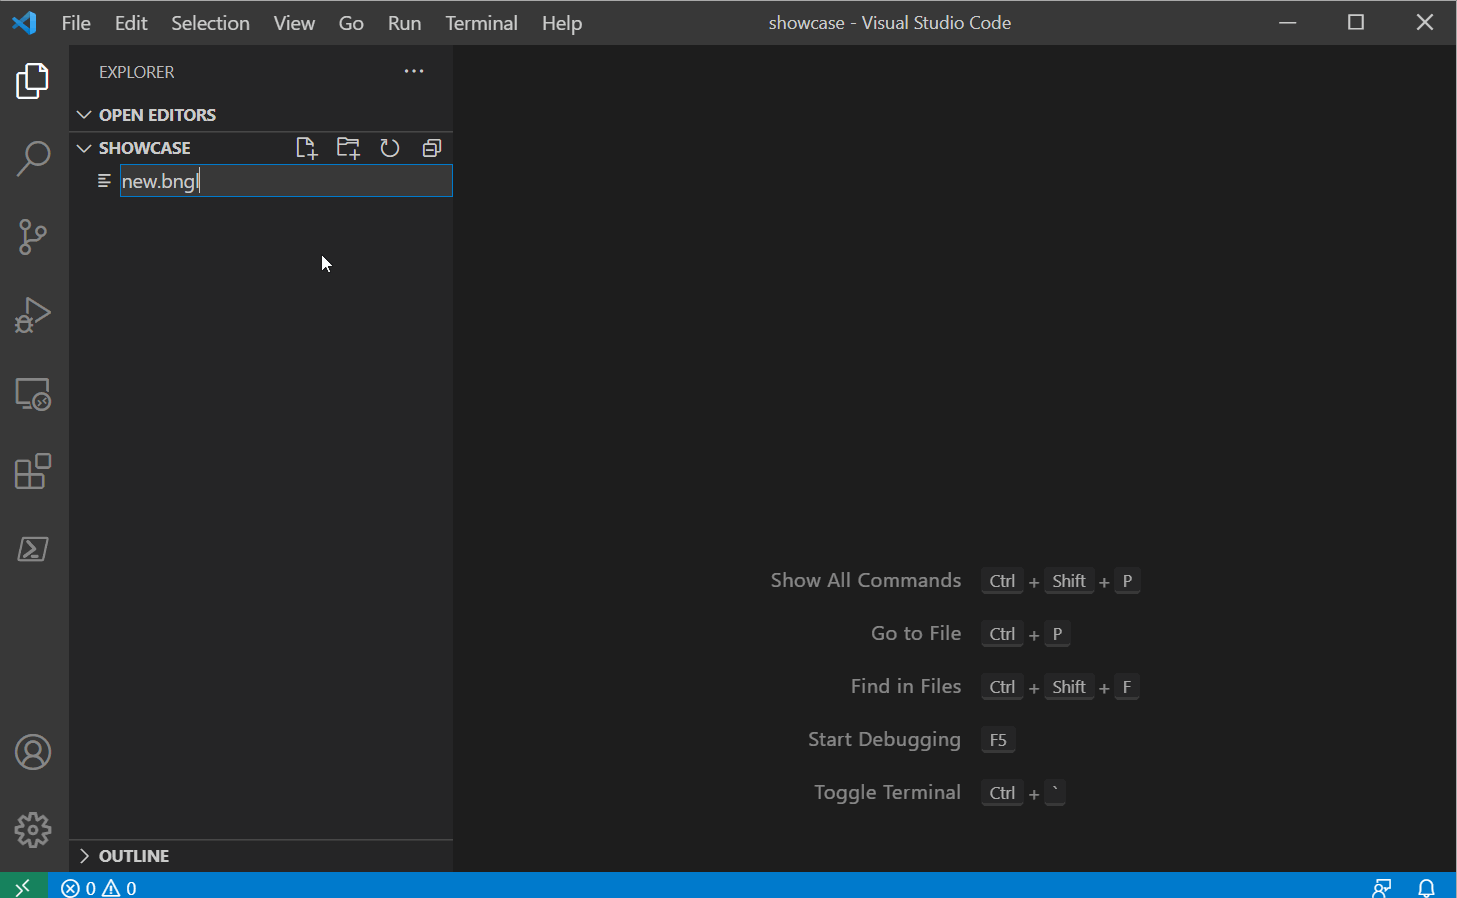This screenshot has height=898, width=1457.
Task: Open the Run menu
Action: [x=404, y=23]
